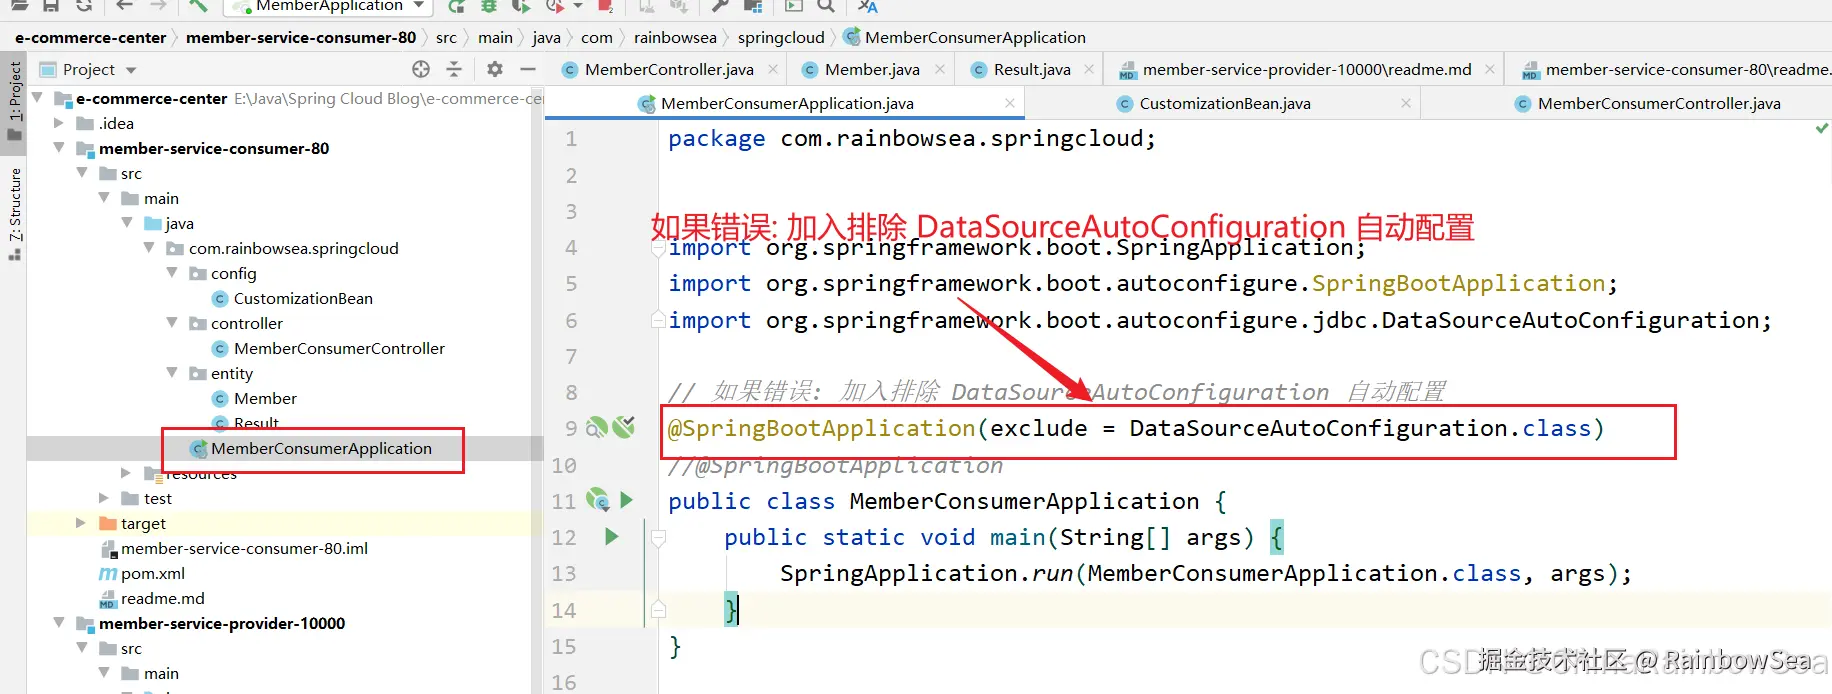The width and height of the screenshot is (1832, 694).
Task: Click the Run Anything terminal icon
Action: coord(794,6)
